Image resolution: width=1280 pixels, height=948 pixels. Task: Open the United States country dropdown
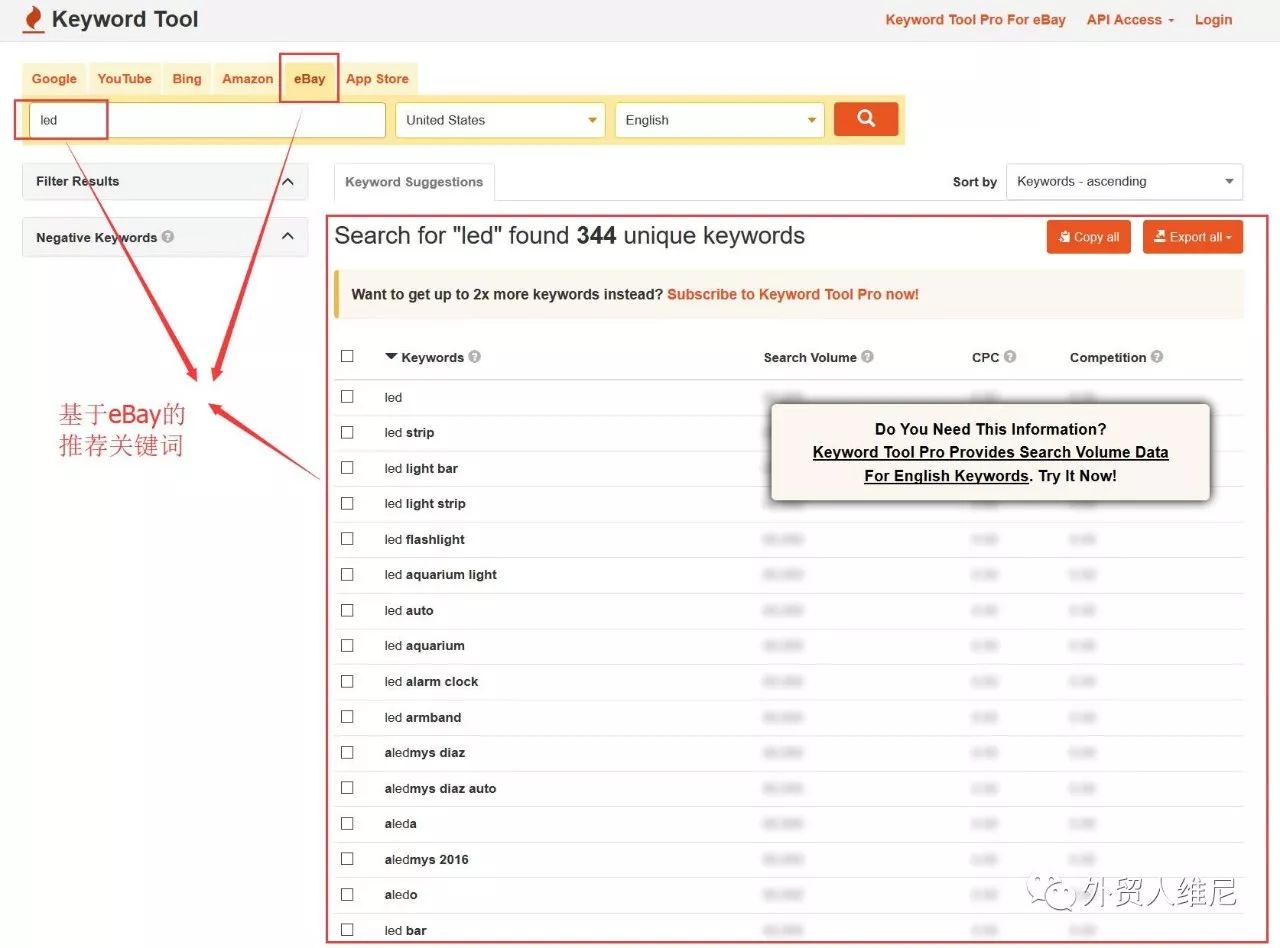500,120
